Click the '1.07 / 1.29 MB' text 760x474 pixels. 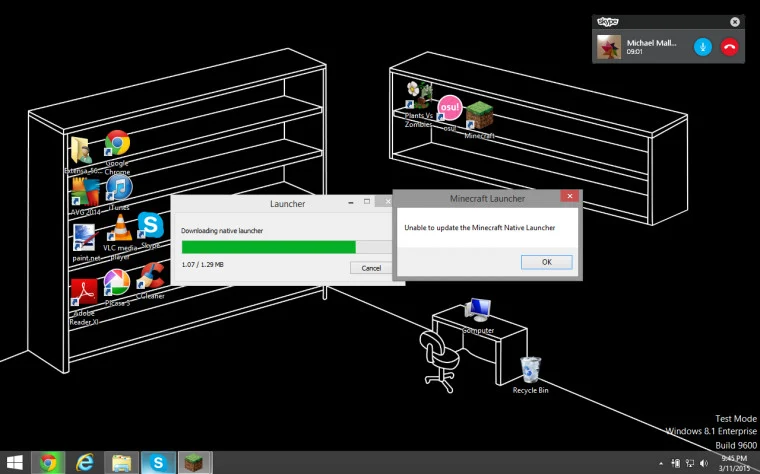pyautogui.click(x=203, y=265)
